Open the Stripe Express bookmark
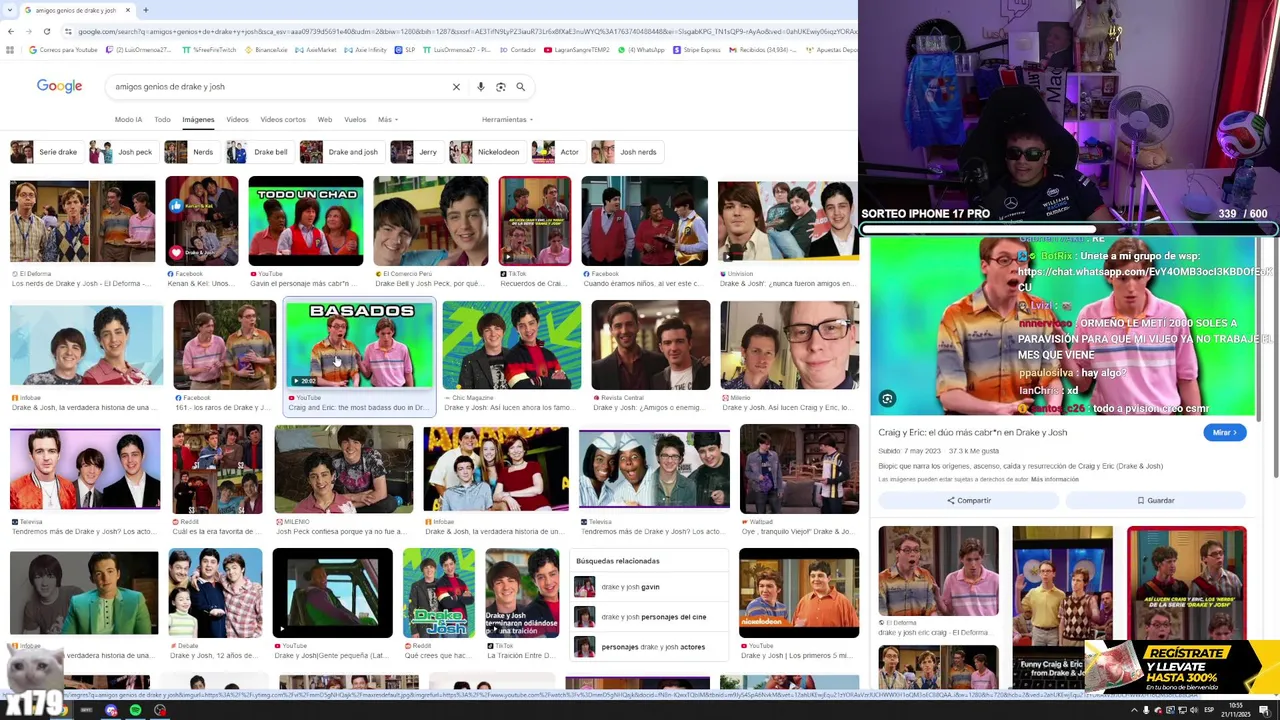 pyautogui.click(x=697, y=50)
